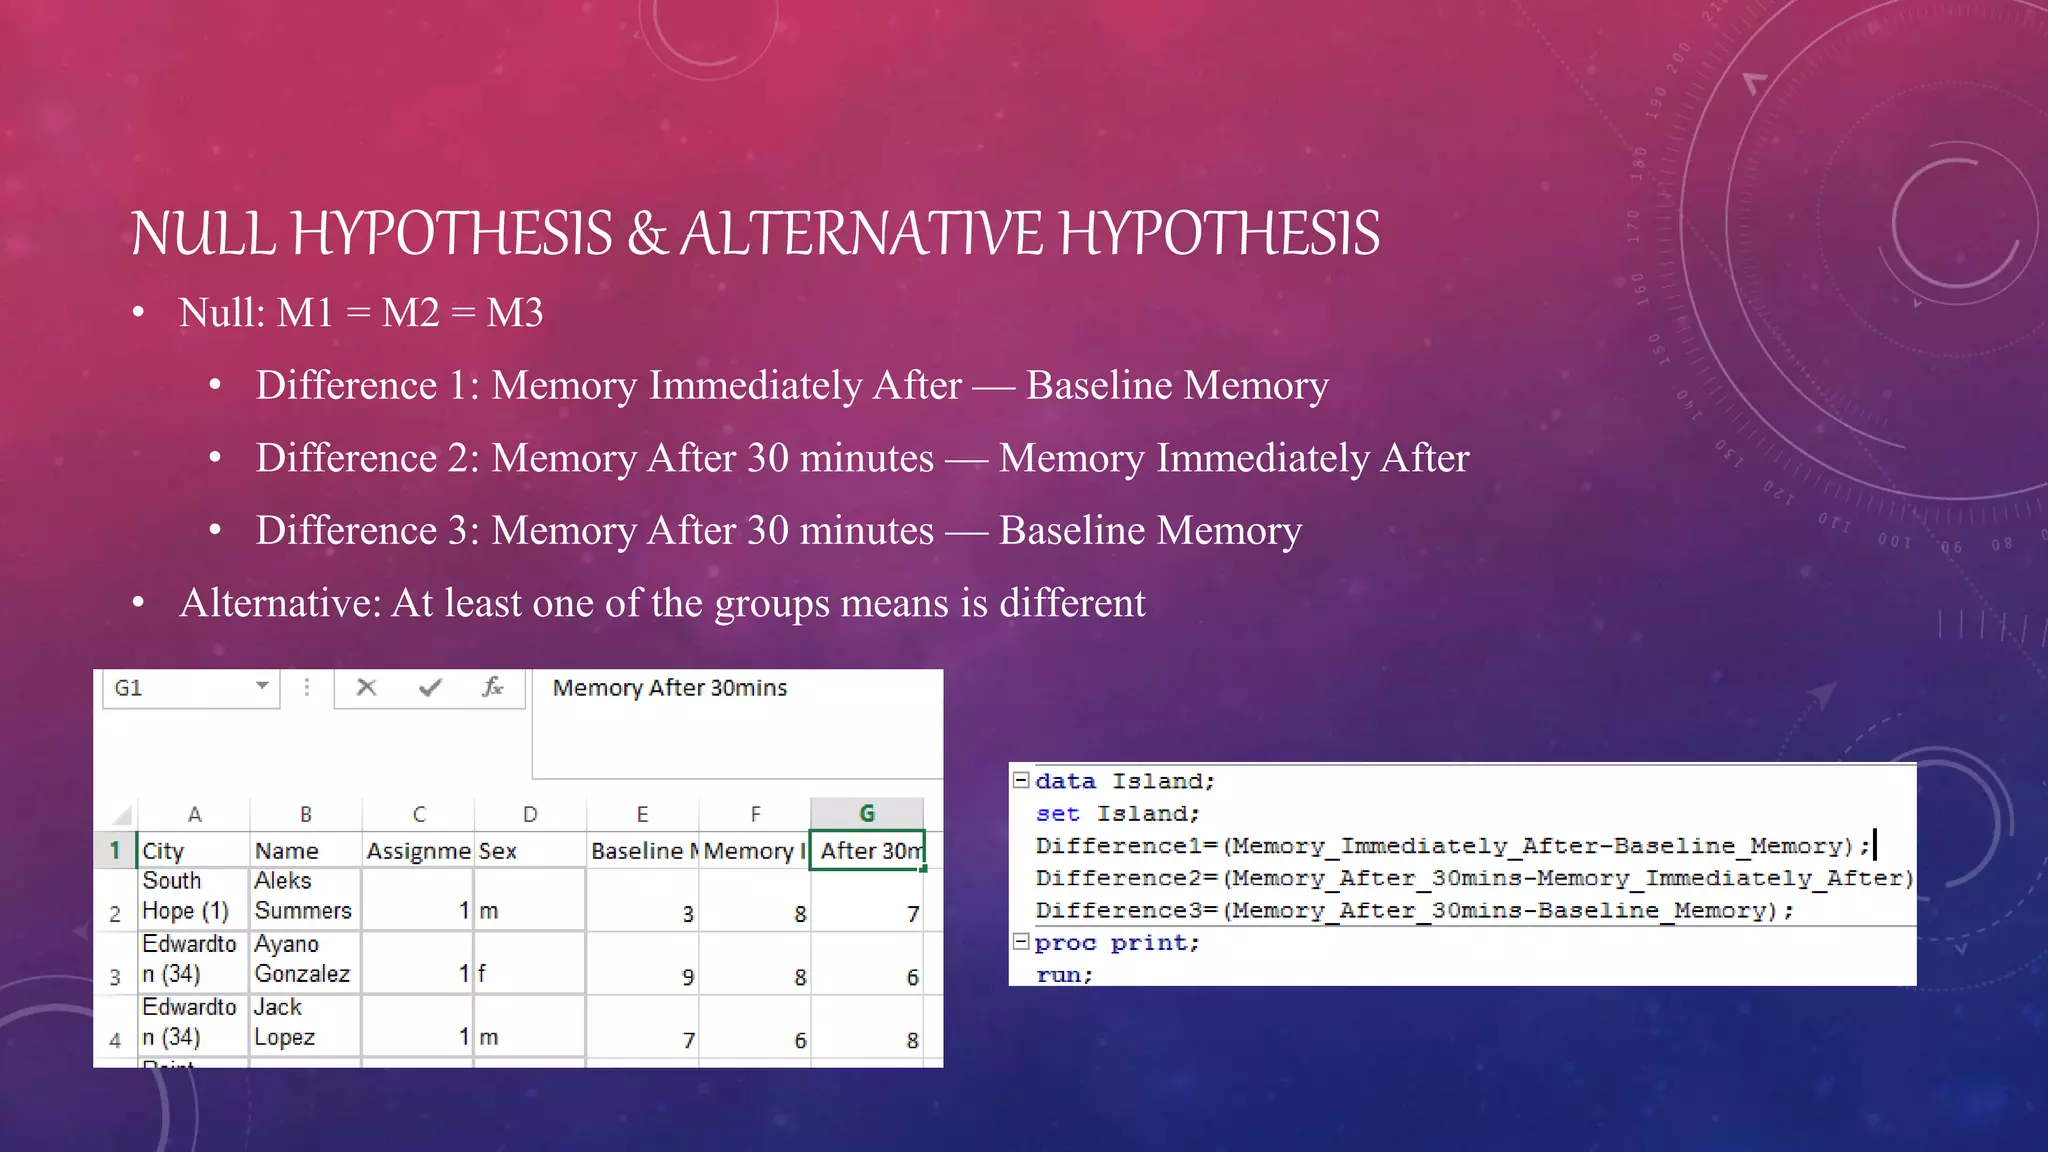Image resolution: width=2048 pixels, height=1152 pixels.
Task: Click the Difference3 line in the code editor
Action: (1413, 910)
